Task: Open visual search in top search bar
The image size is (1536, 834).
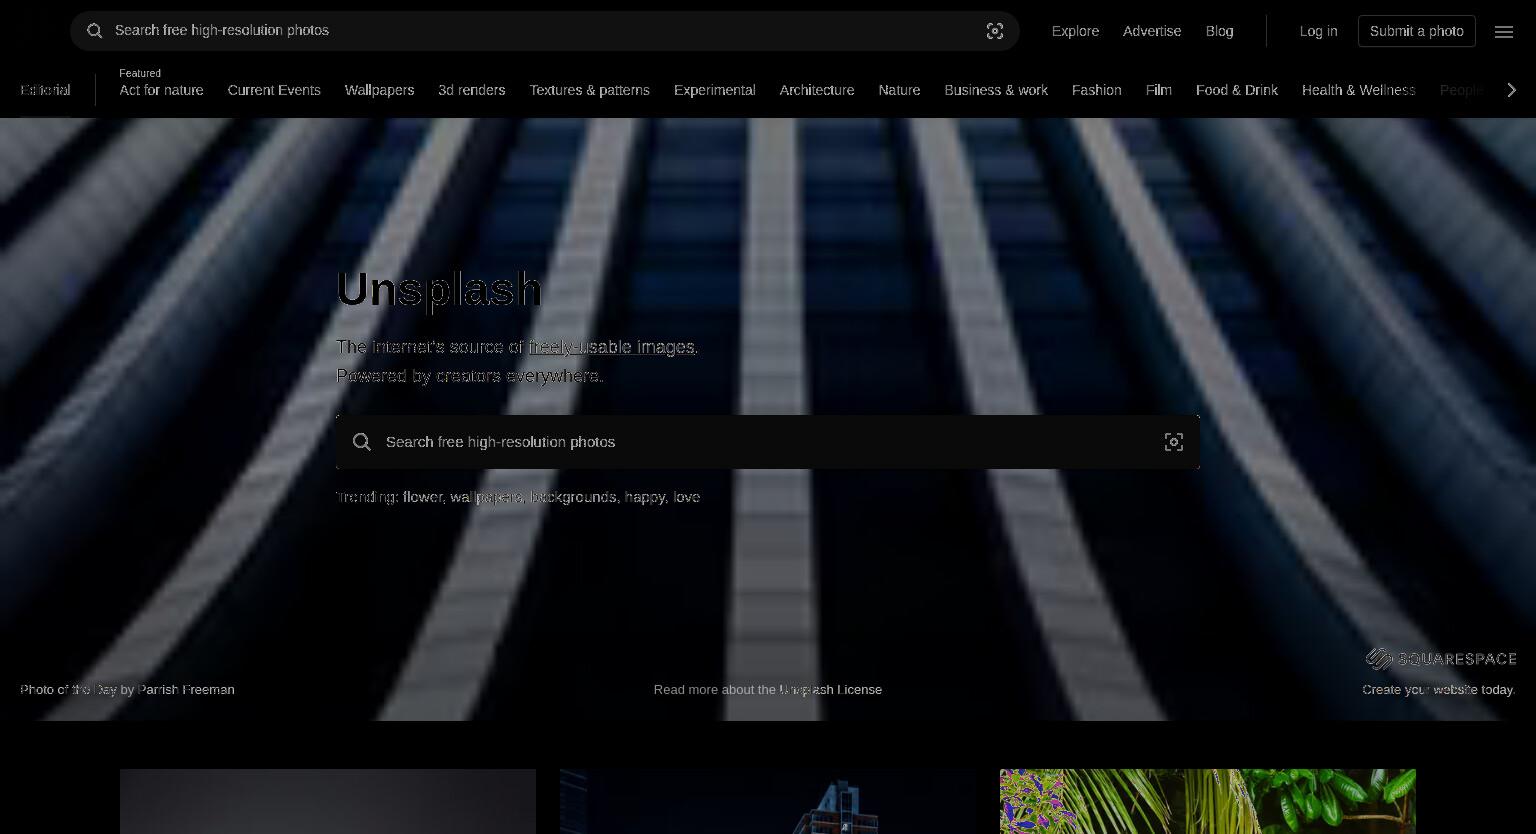Action: click(x=995, y=31)
